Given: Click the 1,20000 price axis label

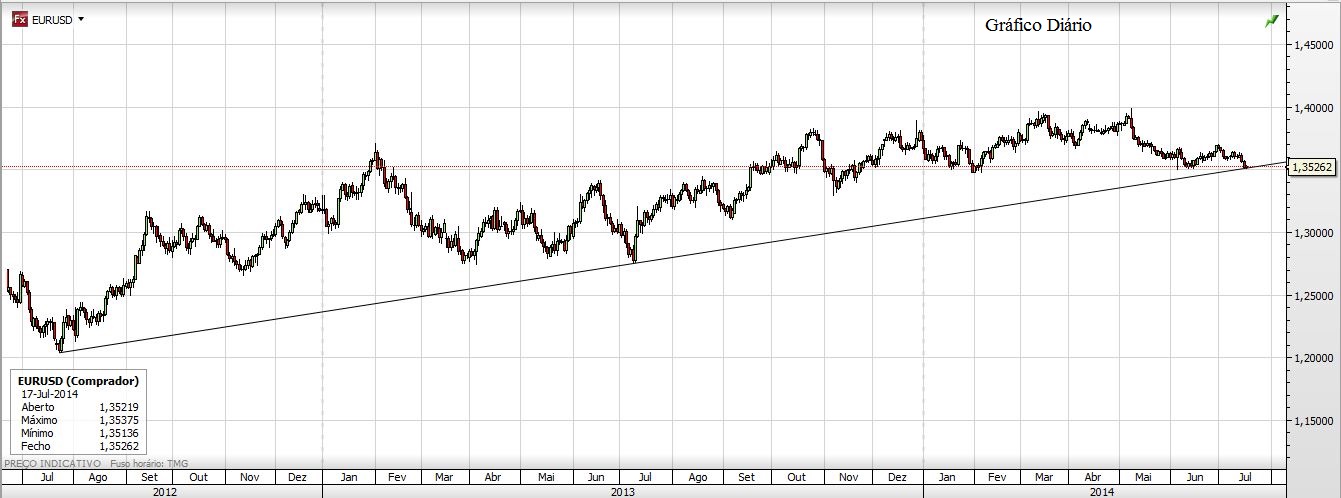Looking at the screenshot, I should [1313, 359].
